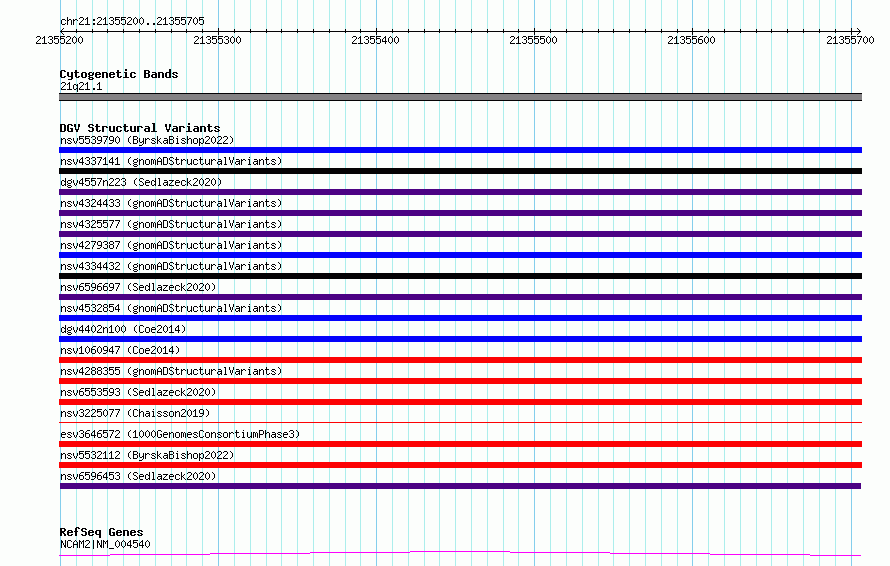The width and height of the screenshot is (890, 566).
Task: Click the blue bar under nsv4532854
Action: (460, 318)
